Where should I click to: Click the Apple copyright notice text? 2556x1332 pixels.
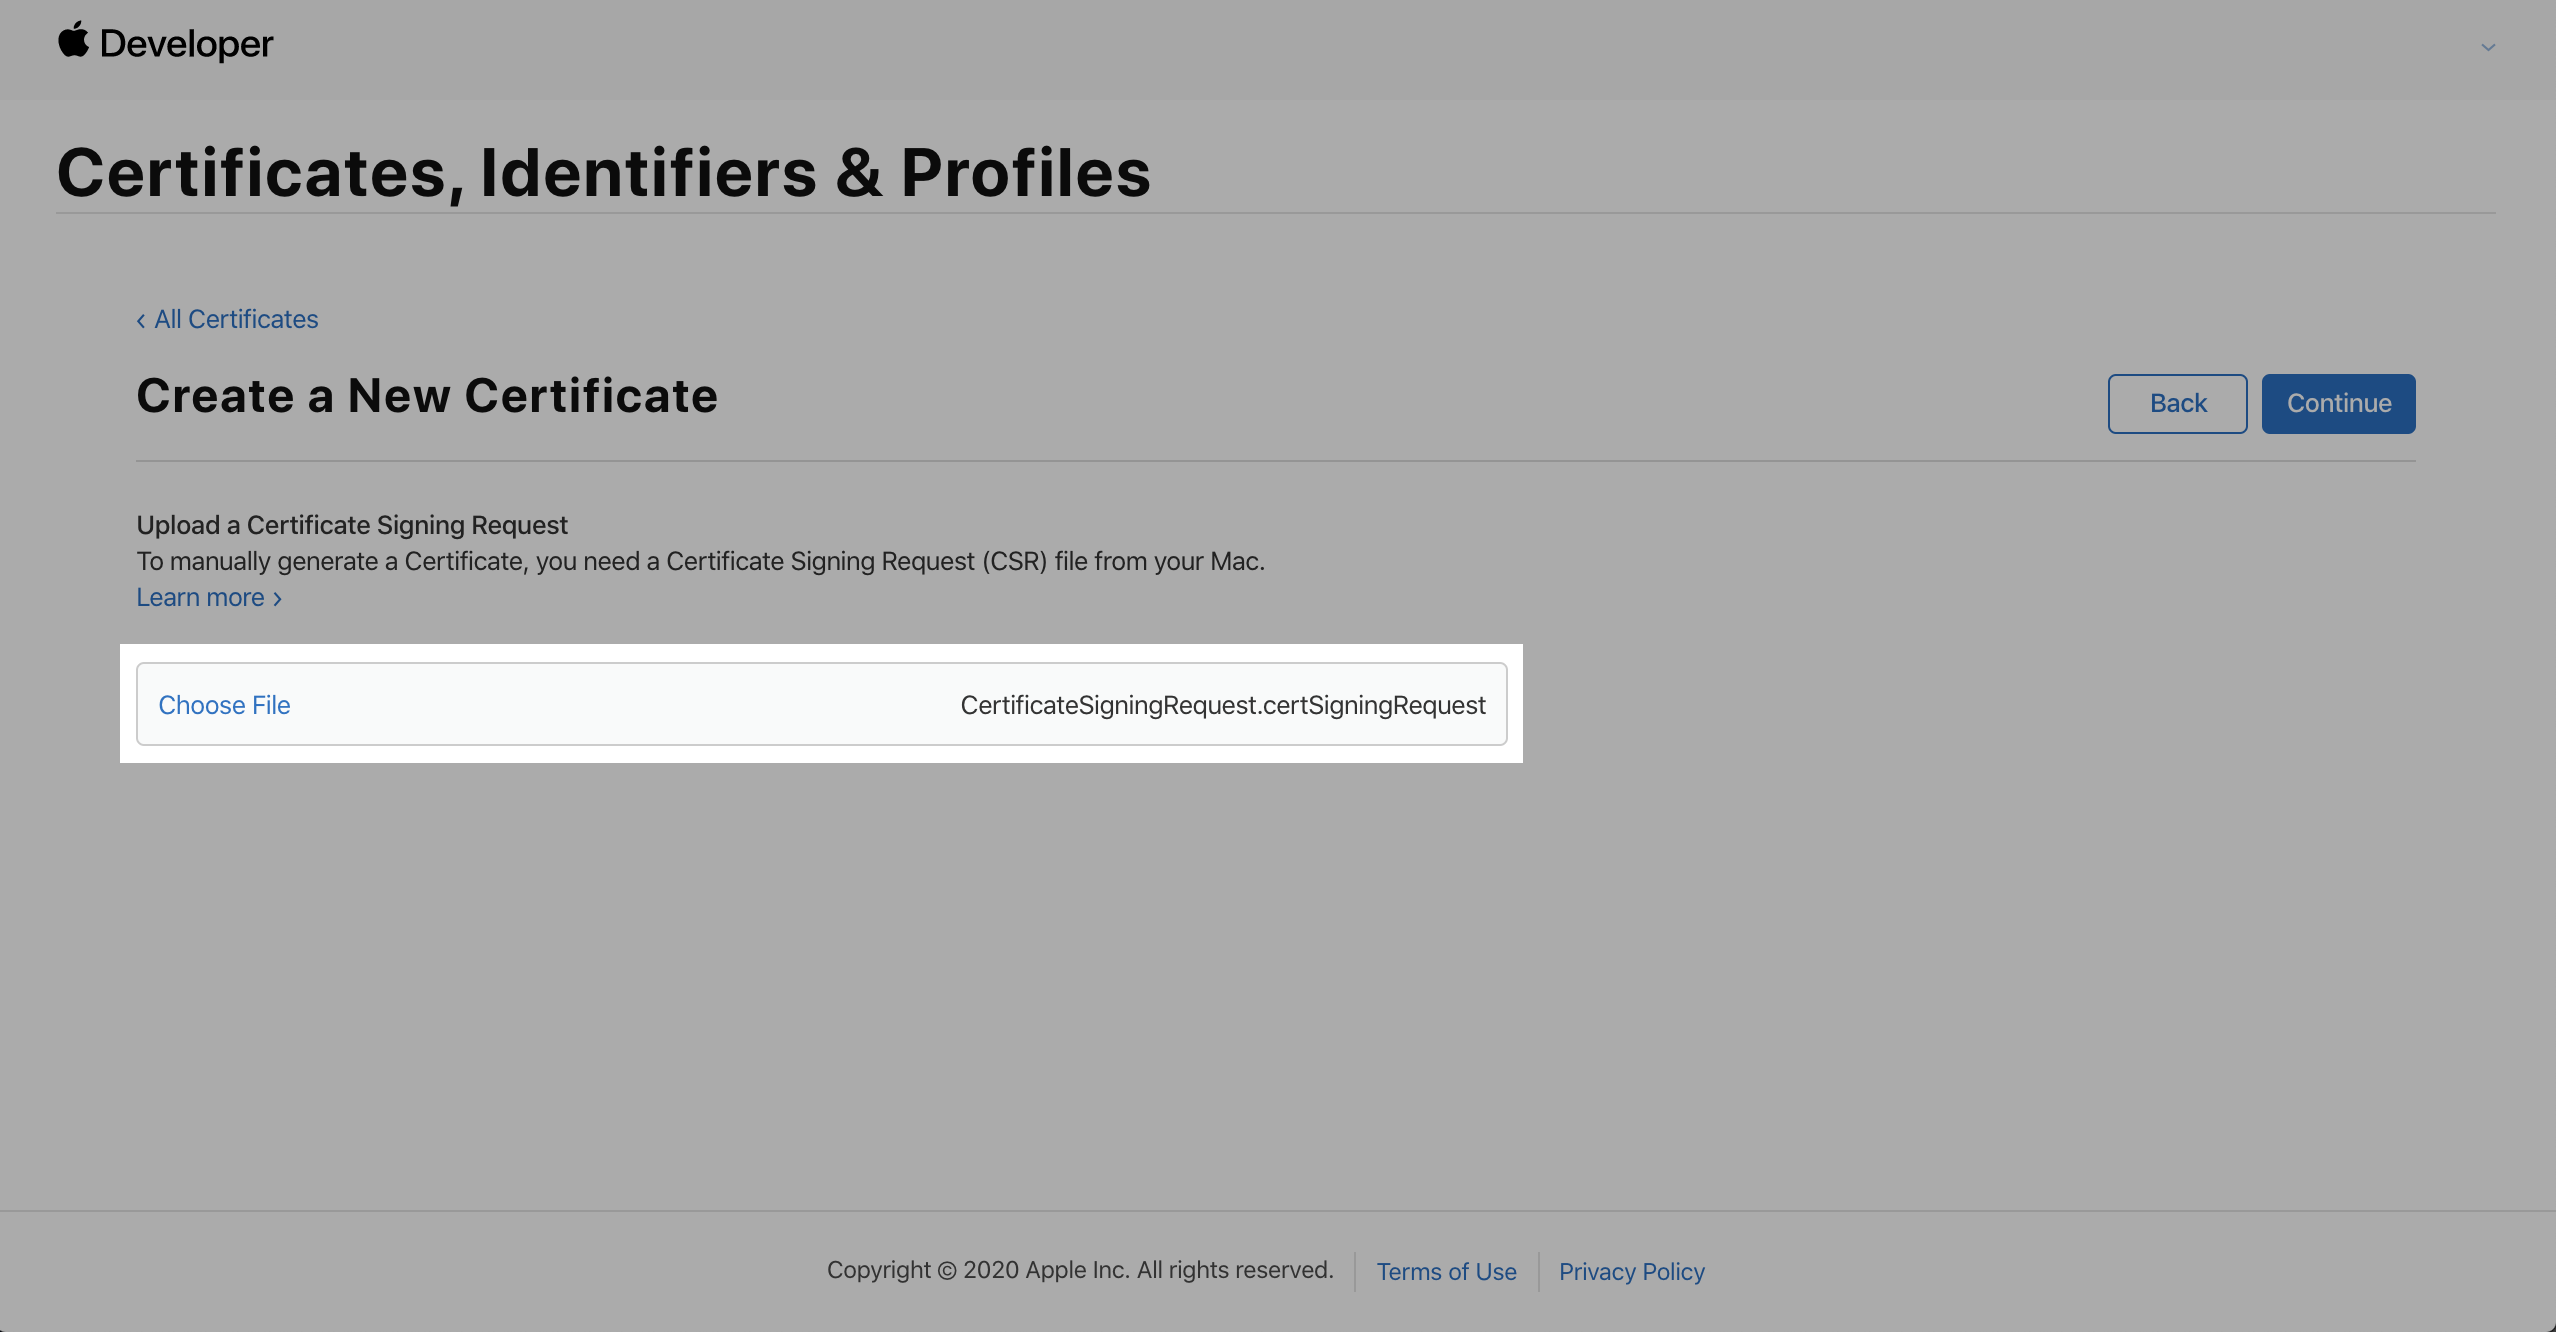(1080, 1270)
